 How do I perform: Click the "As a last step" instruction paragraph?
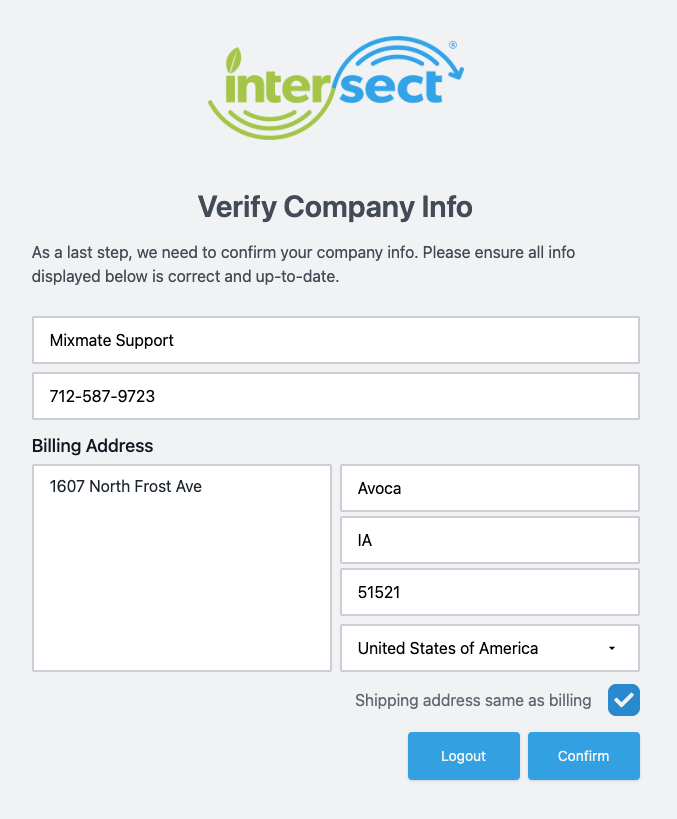(303, 265)
